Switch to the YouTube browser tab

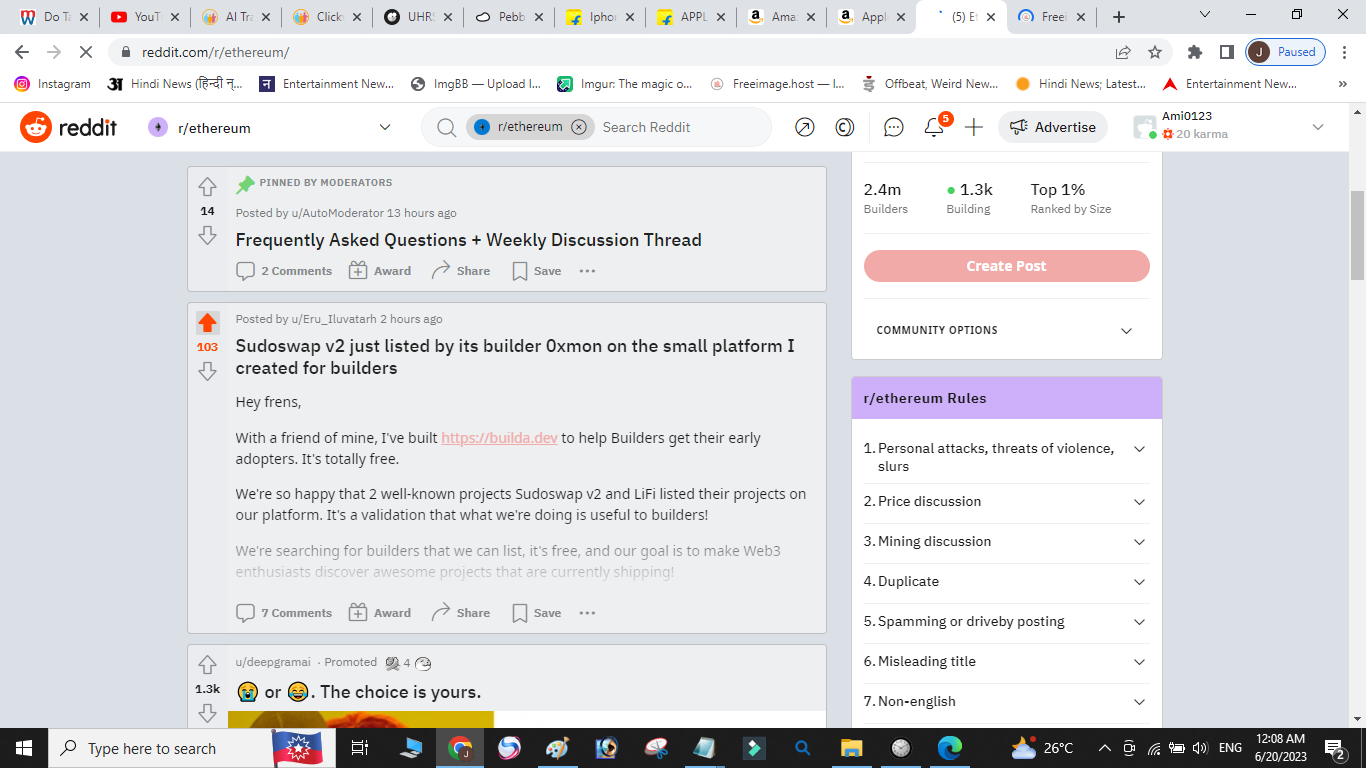(x=145, y=17)
